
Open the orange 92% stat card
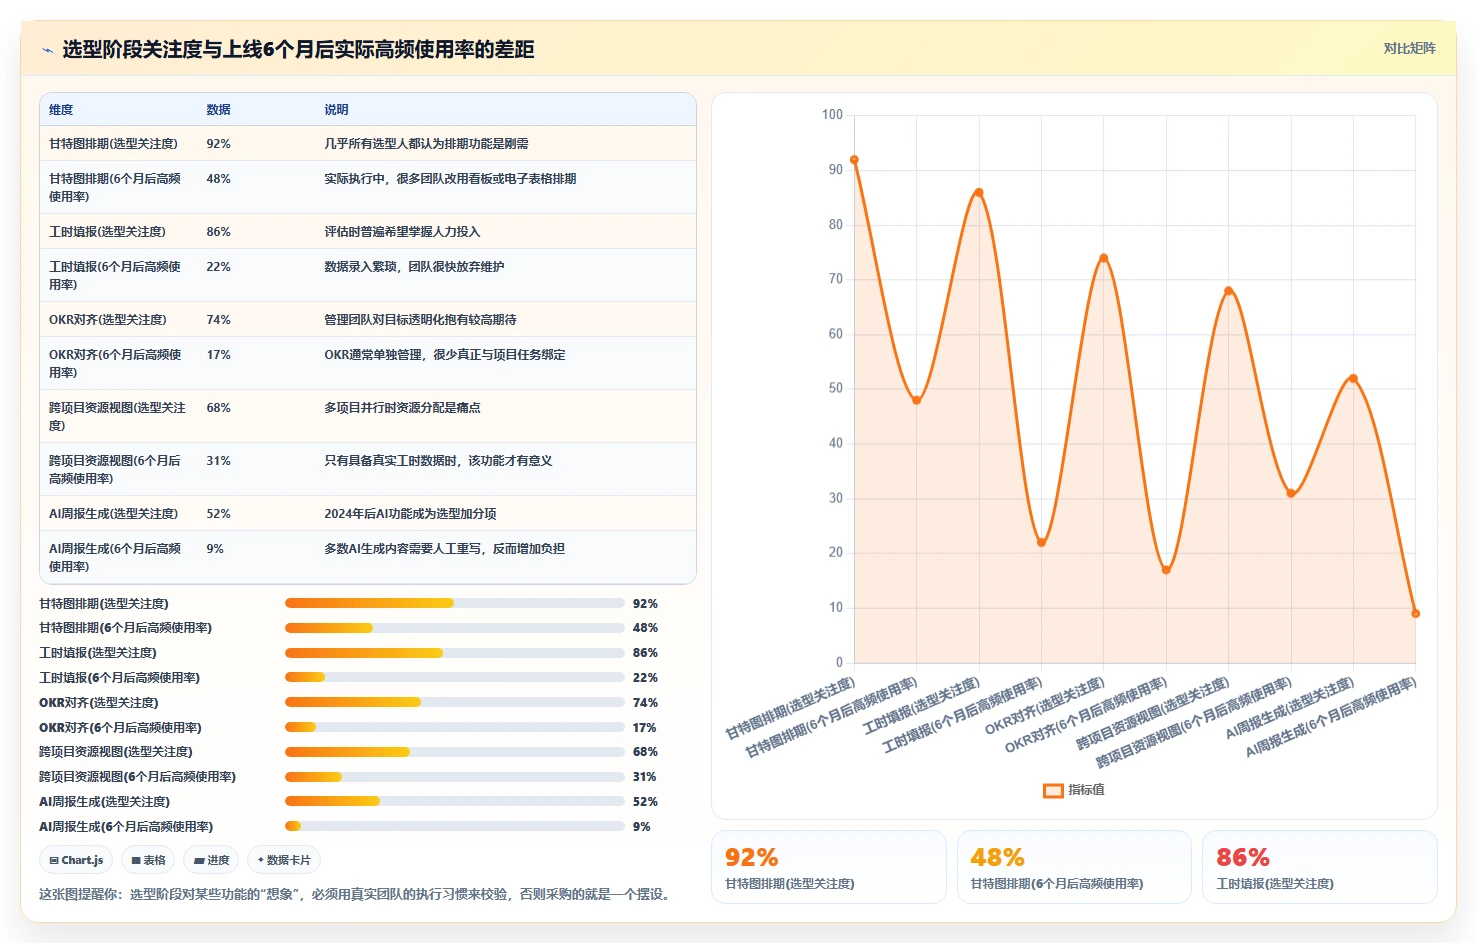tap(829, 867)
